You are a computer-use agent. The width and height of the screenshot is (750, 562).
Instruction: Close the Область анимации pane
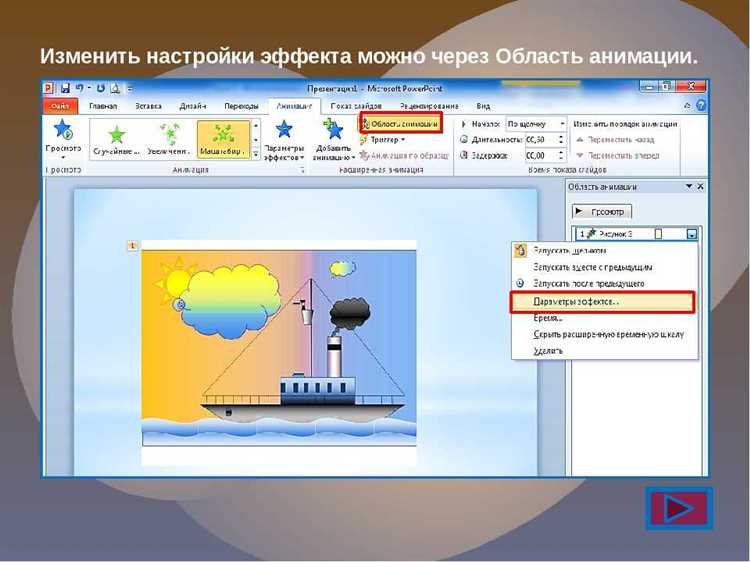700,187
